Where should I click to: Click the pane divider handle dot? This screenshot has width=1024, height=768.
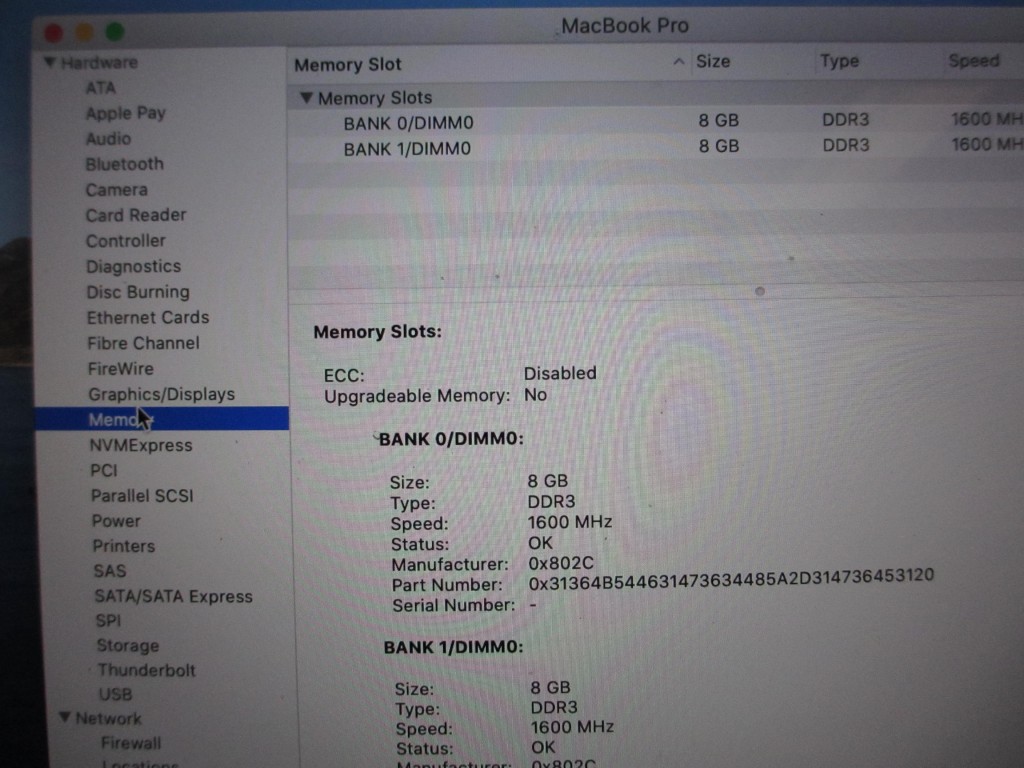pyautogui.click(x=760, y=291)
